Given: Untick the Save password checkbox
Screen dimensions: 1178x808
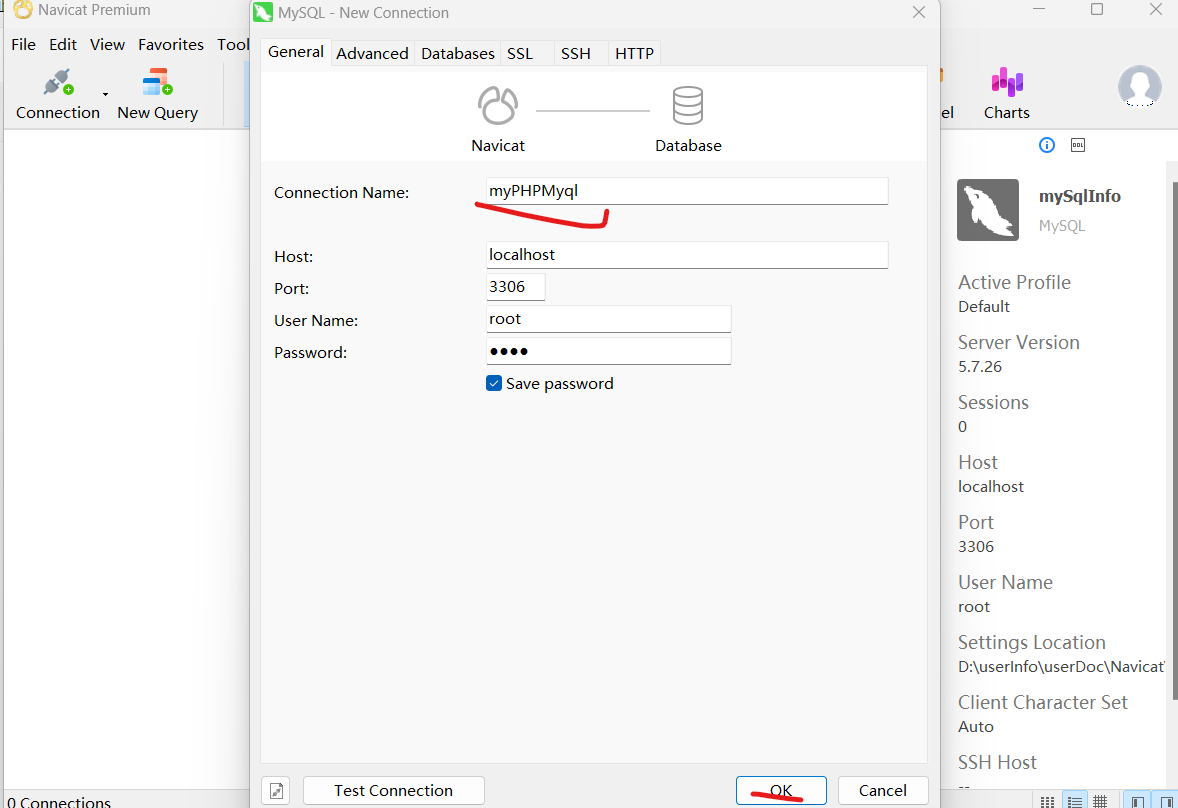Looking at the screenshot, I should coord(494,384).
